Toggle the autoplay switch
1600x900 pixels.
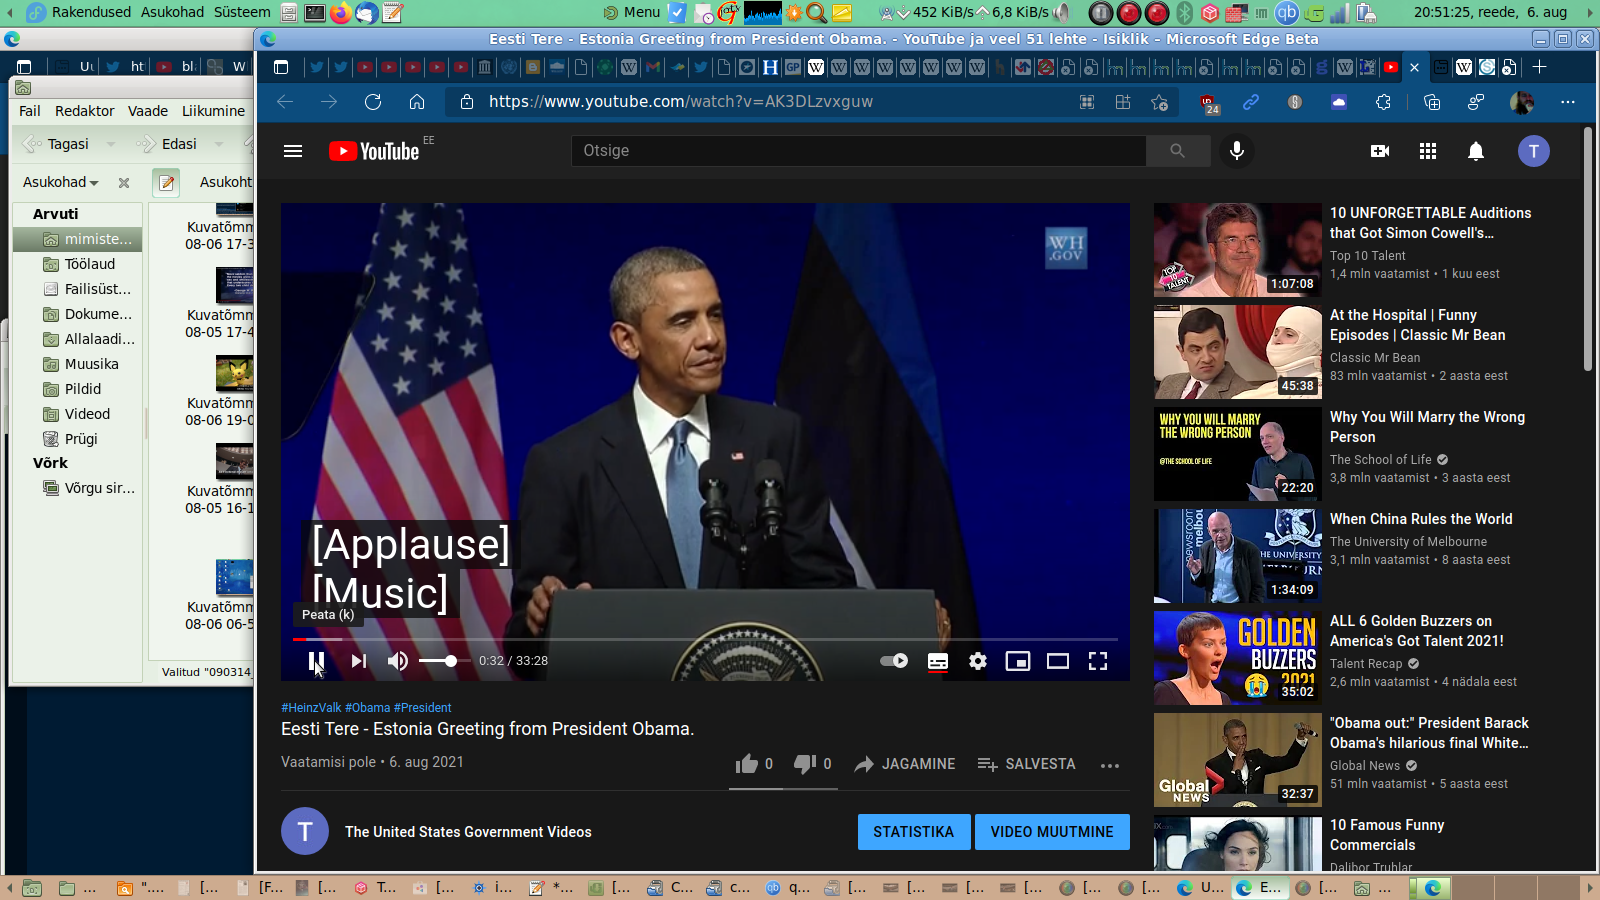pyautogui.click(x=893, y=661)
